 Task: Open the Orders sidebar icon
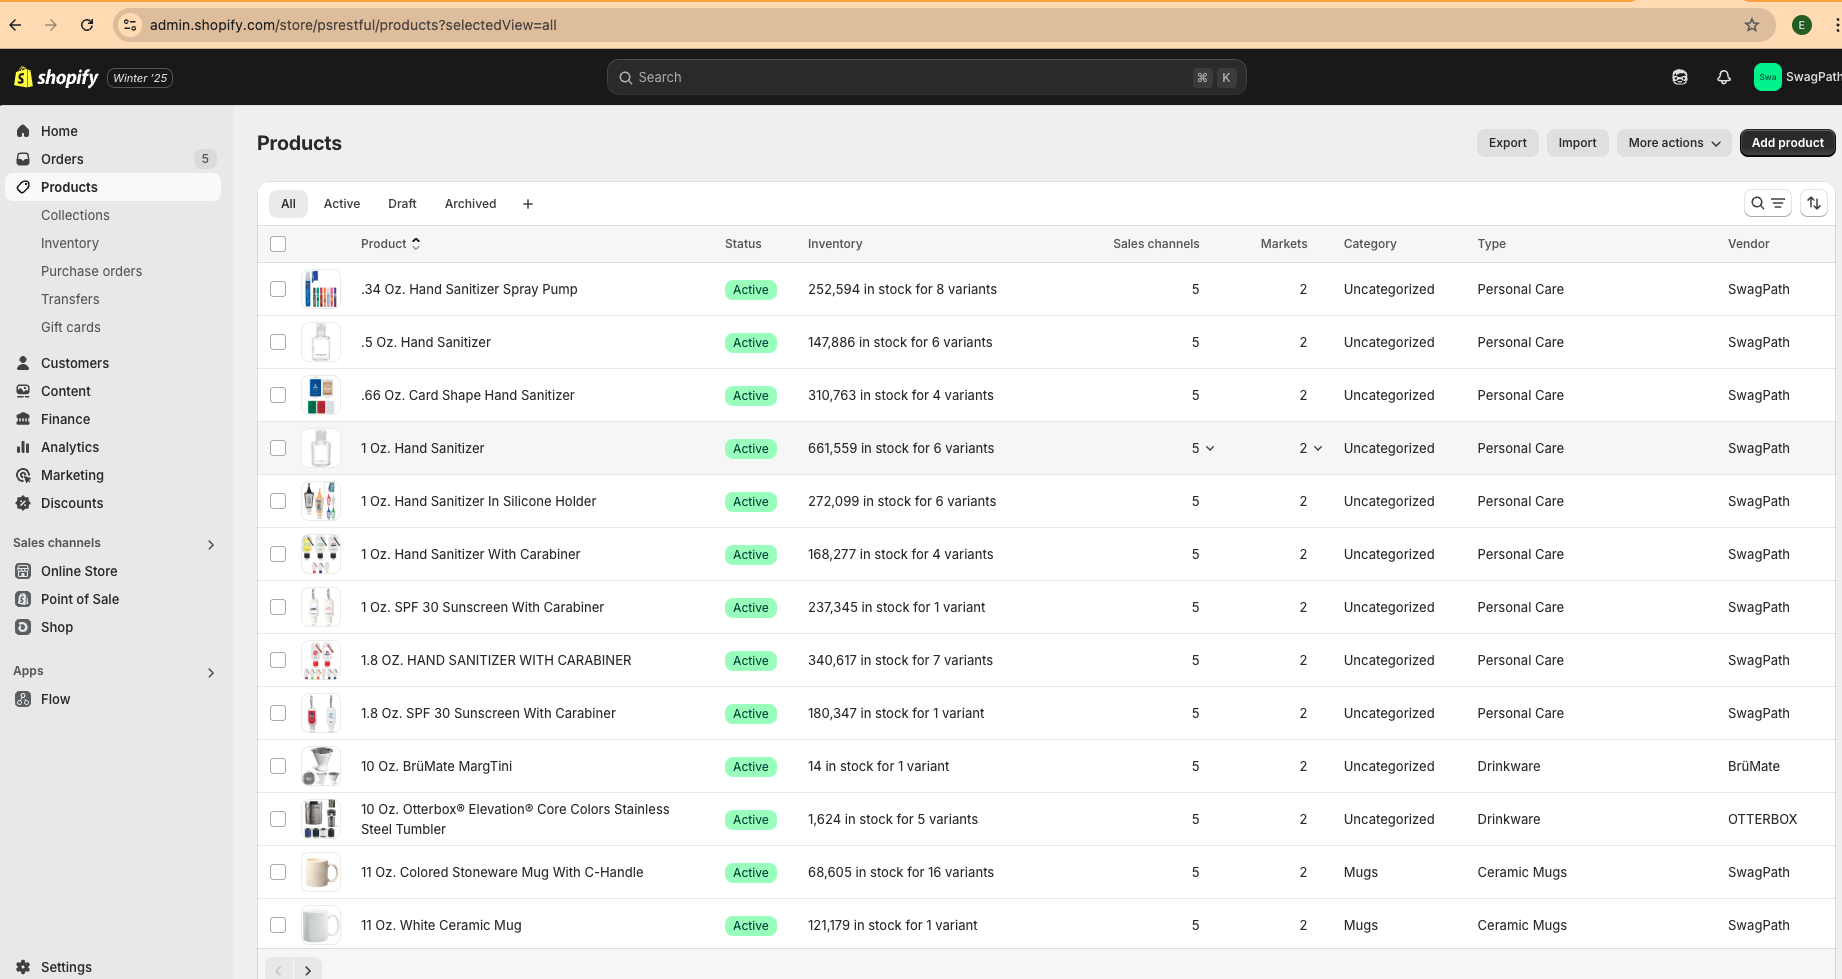click(x=23, y=159)
